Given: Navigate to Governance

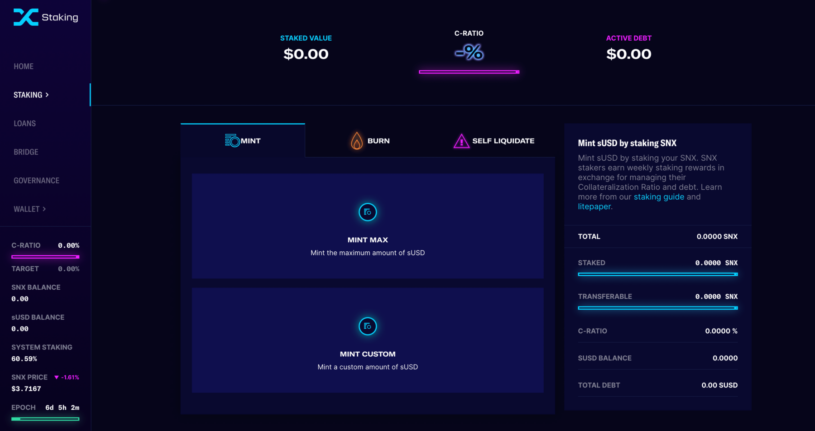Looking at the screenshot, I should point(36,180).
